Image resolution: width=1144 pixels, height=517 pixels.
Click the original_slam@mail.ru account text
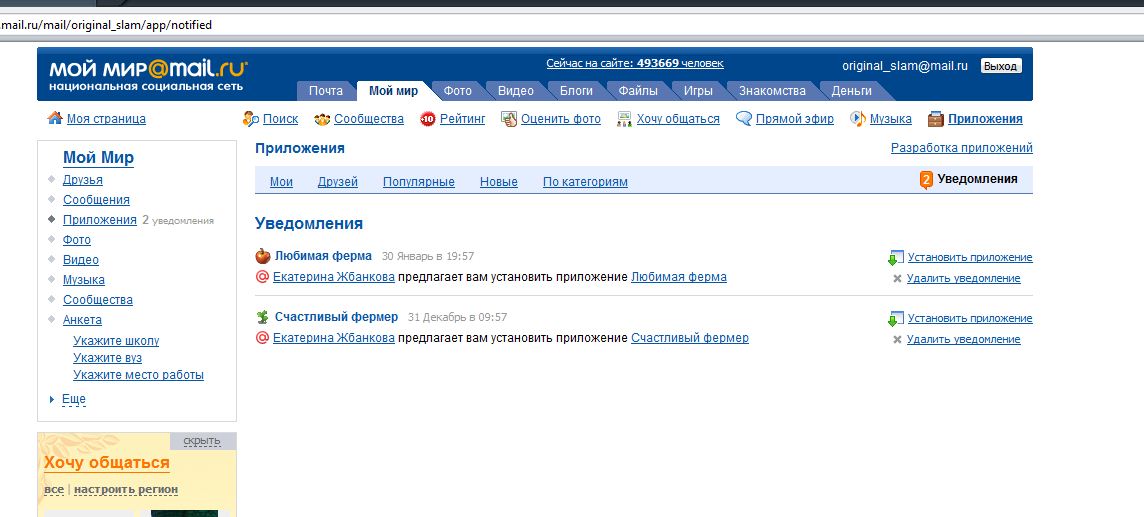tap(905, 66)
